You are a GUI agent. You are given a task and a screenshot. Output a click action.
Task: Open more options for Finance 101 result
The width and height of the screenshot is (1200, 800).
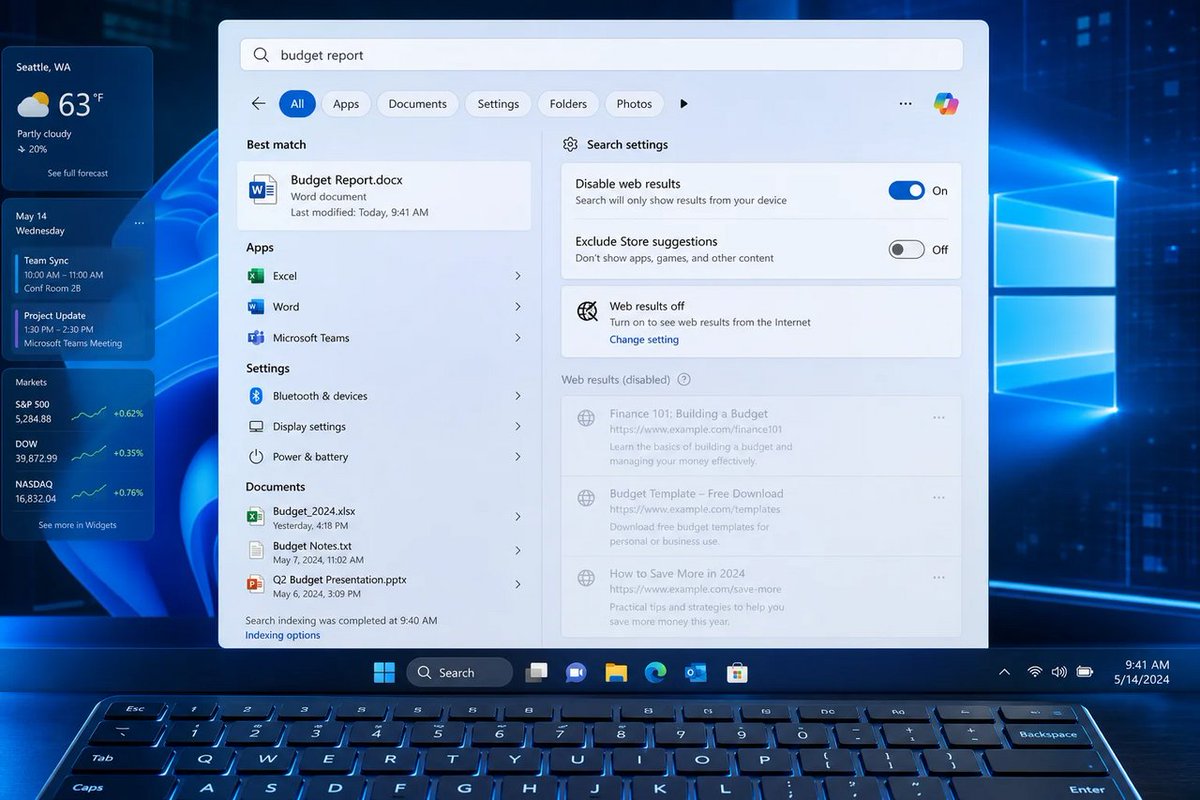pyautogui.click(x=939, y=418)
